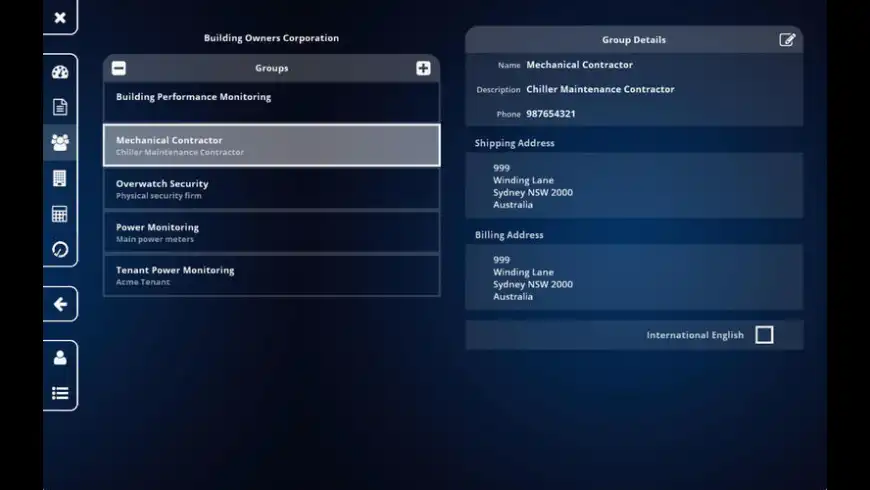Open the single user profile icon
870x490 pixels.
(x=60, y=357)
